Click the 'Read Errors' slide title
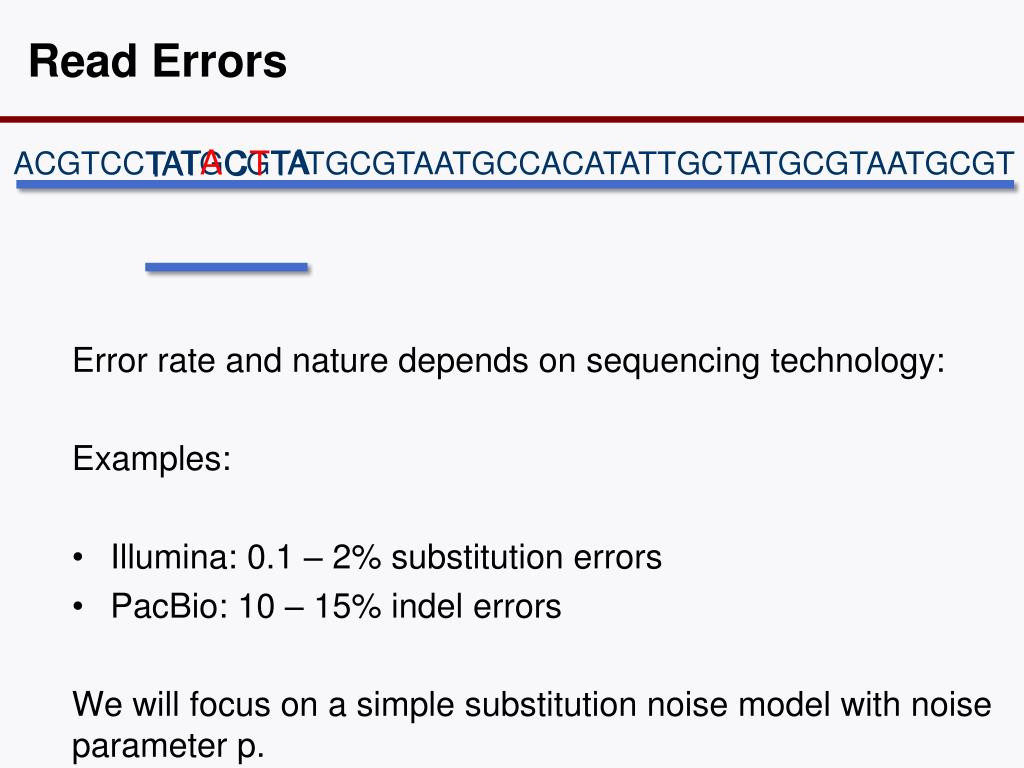This screenshot has height=768, width=1024. [x=157, y=61]
